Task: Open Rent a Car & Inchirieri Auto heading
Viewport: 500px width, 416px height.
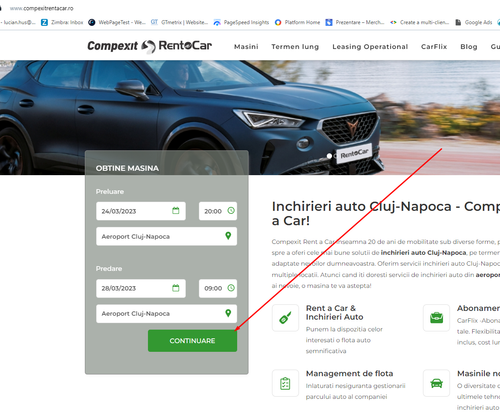Action: pos(335,312)
